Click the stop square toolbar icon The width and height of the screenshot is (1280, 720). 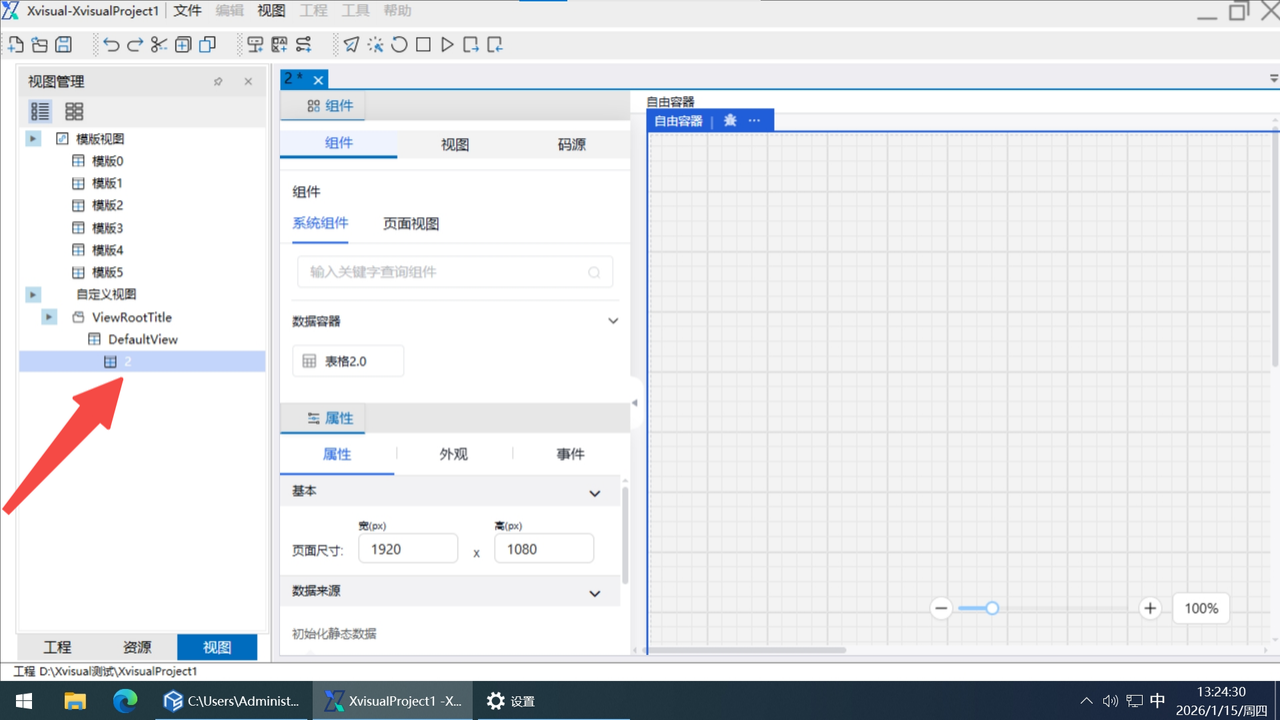point(423,45)
